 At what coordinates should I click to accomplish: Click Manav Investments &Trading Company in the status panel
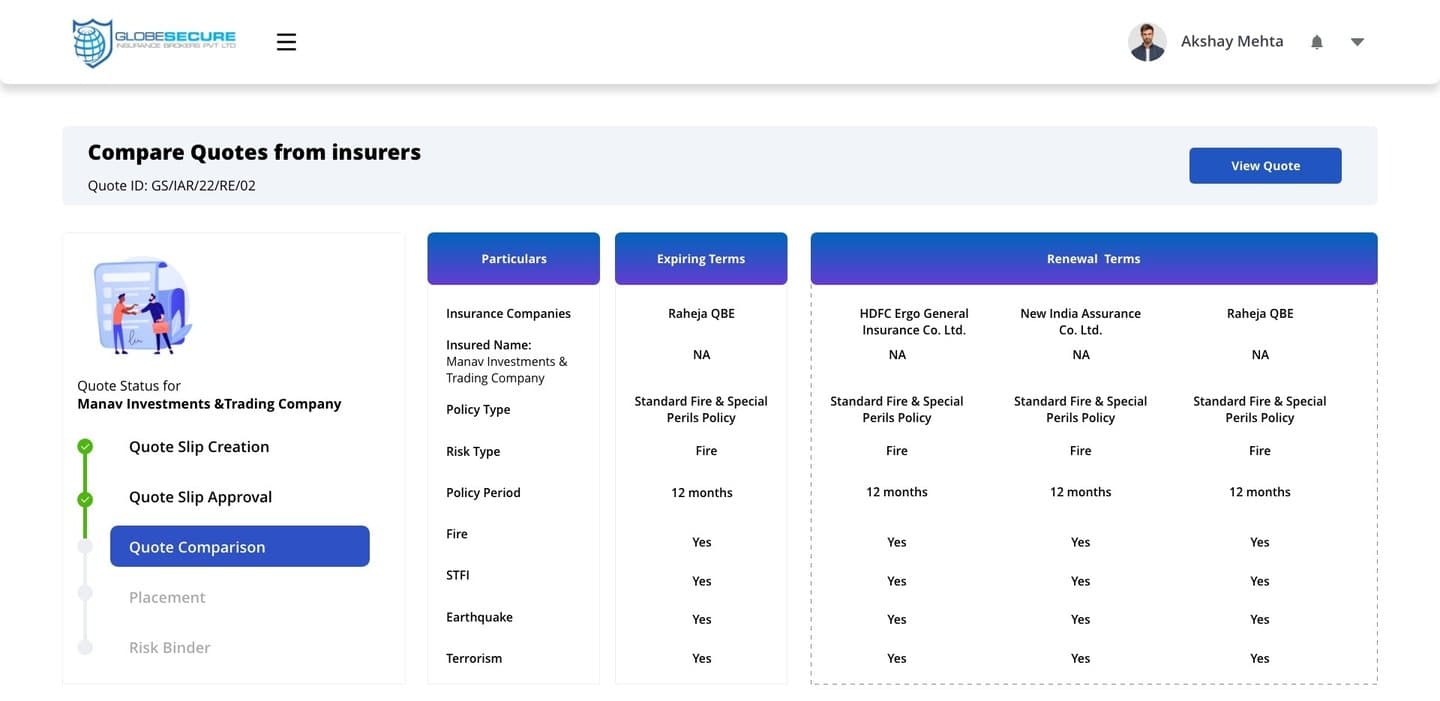[x=209, y=404]
